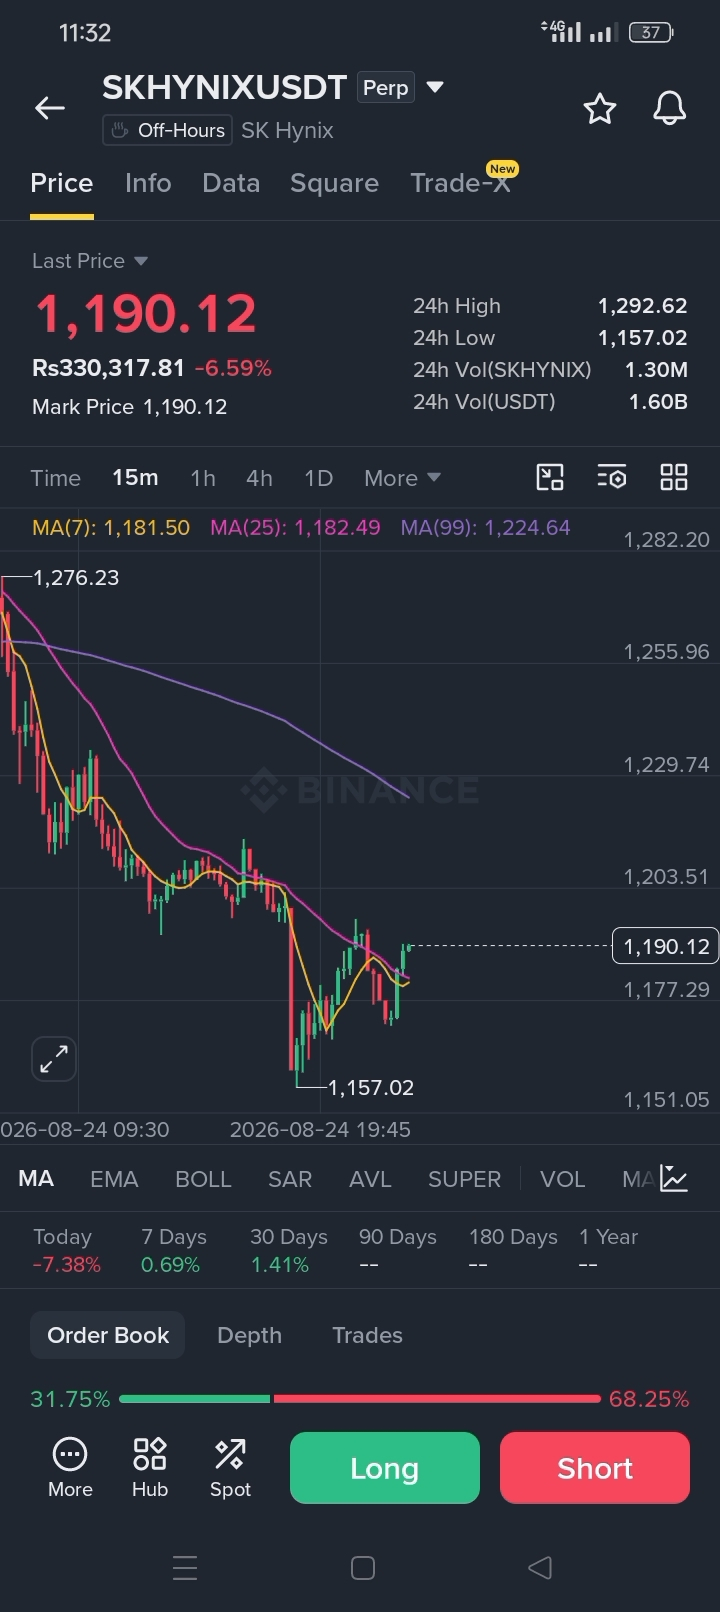Enable the VOL indicator
The width and height of the screenshot is (720, 1612).
pos(562,1179)
